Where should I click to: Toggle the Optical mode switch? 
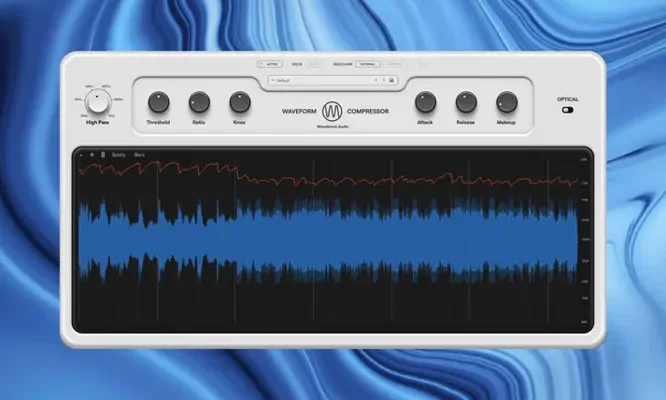coord(567,110)
